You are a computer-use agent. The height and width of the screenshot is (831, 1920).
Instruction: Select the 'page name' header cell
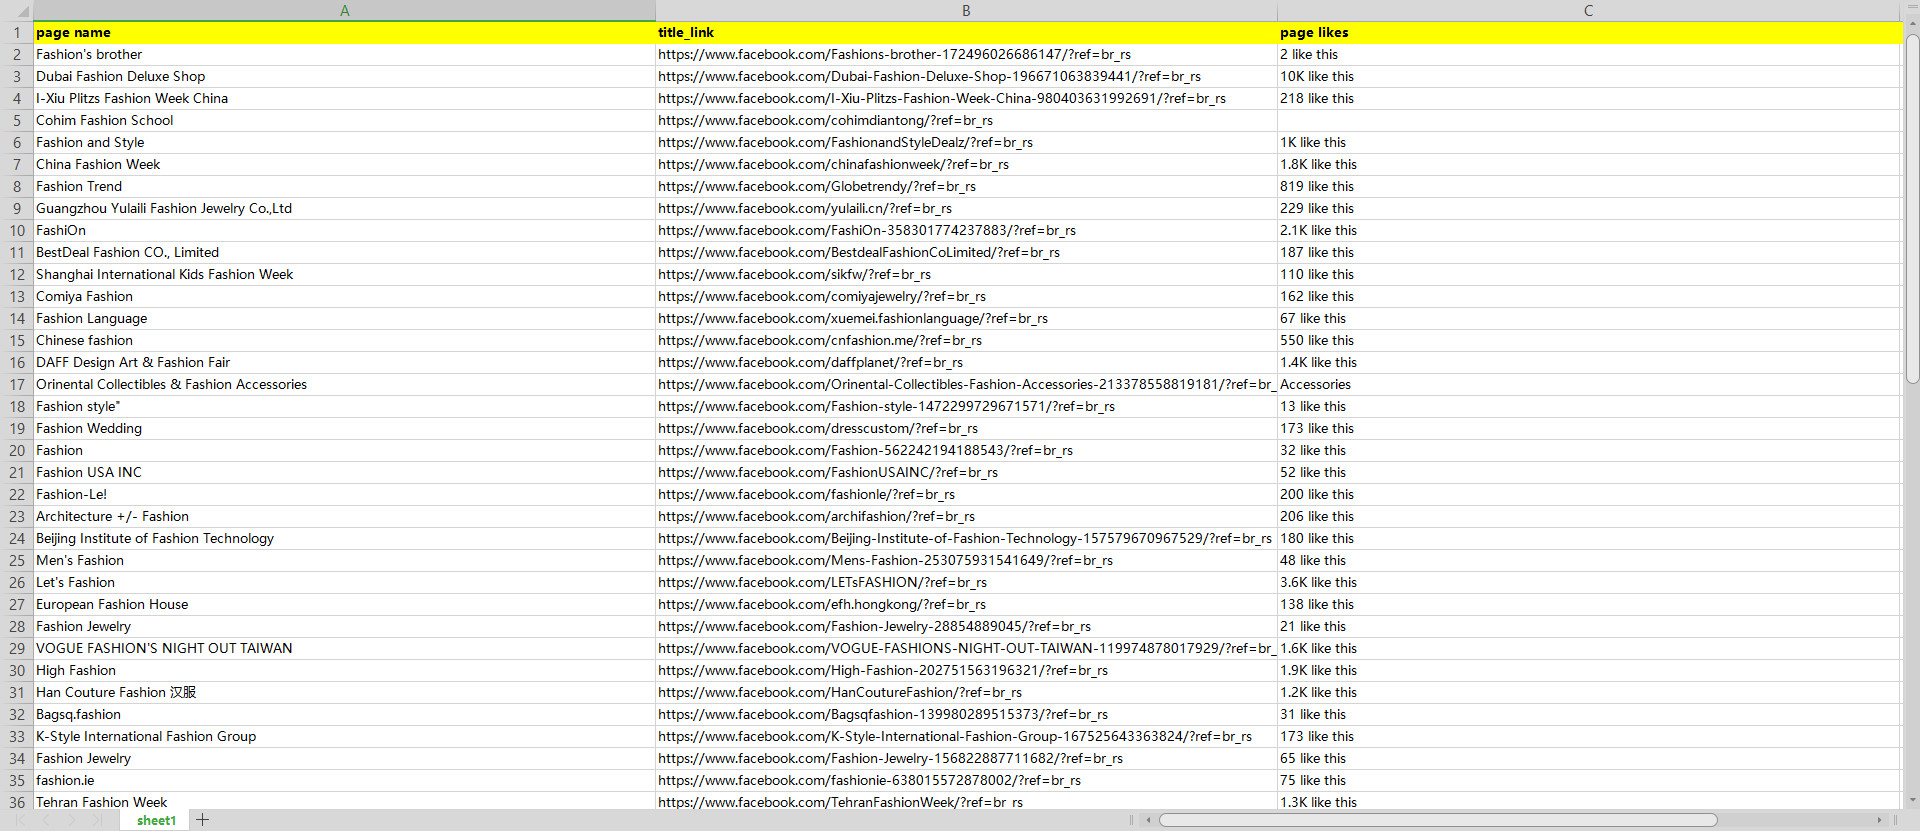(x=344, y=33)
